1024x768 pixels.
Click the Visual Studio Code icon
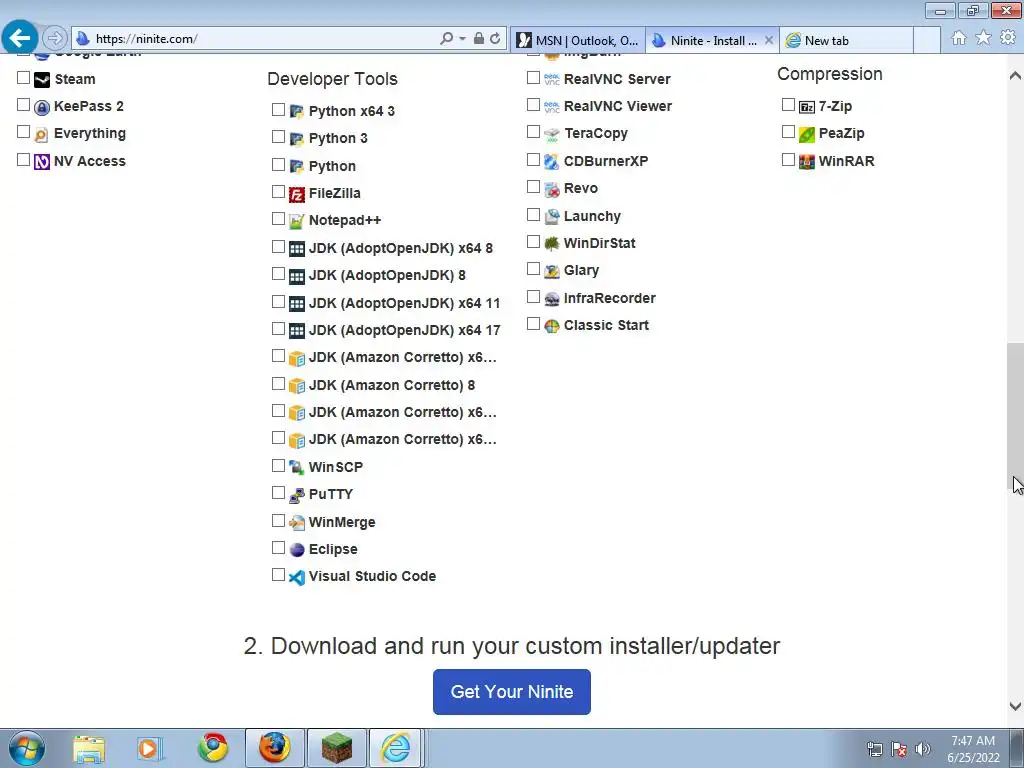coord(296,577)
